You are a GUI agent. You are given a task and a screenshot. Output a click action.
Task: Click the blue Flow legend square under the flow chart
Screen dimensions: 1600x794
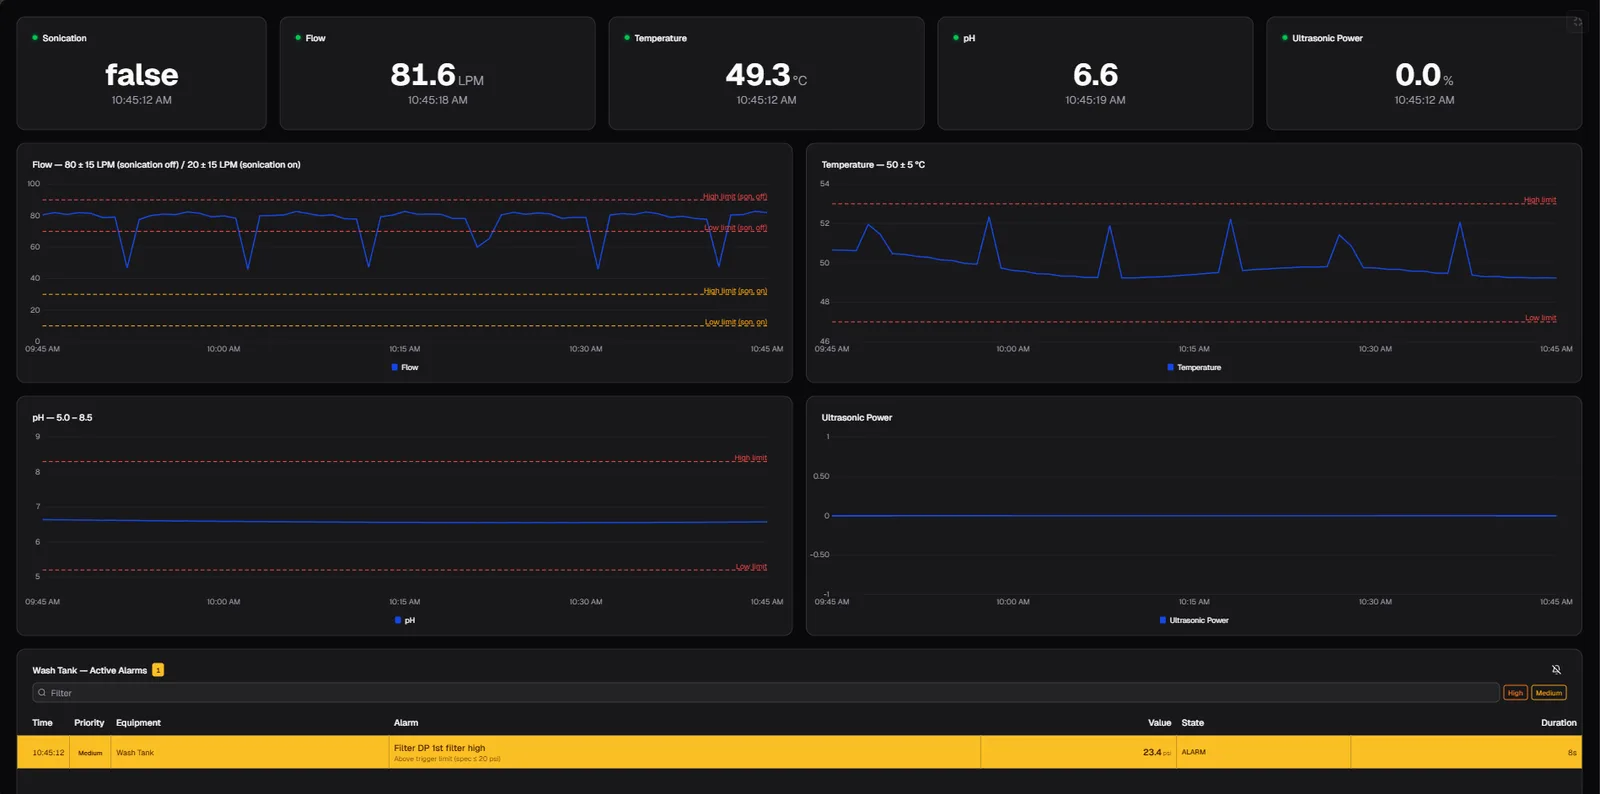395,367
